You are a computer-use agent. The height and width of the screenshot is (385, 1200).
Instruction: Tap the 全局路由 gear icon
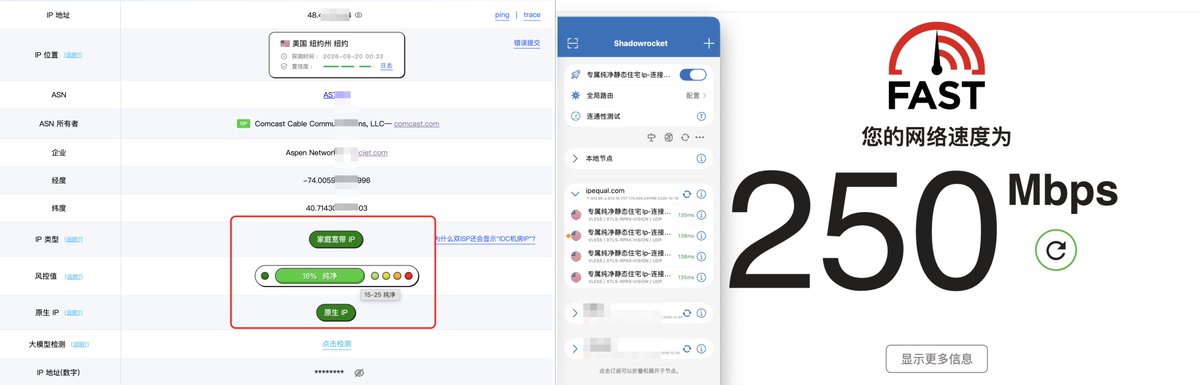tap(575, 95)
